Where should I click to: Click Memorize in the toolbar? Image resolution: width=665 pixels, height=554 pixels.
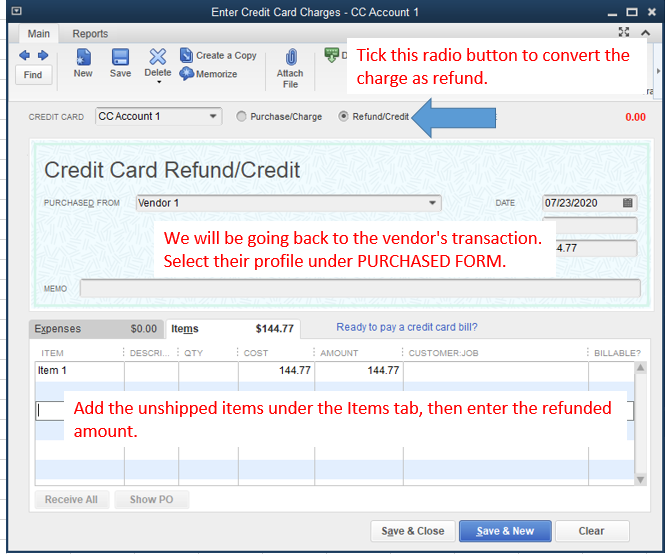209,74
